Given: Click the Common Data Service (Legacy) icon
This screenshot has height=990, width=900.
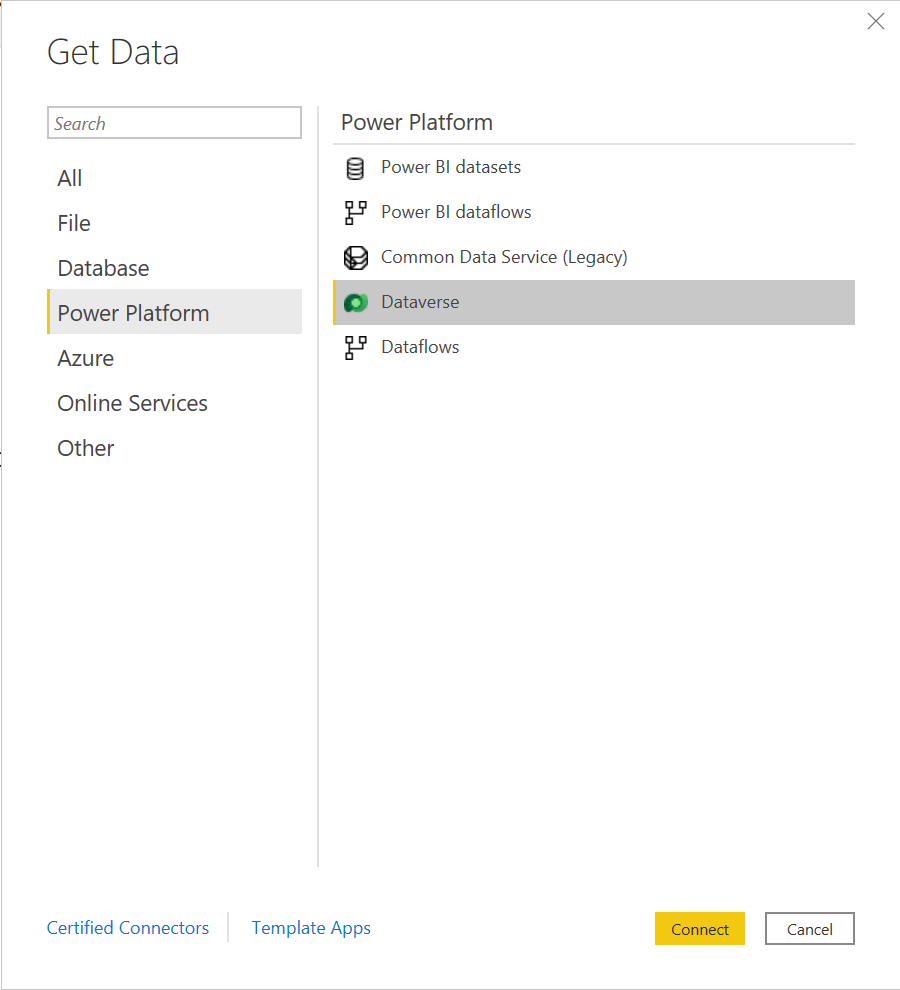Looking at the screenshot, I should click(x=355, y=258).
